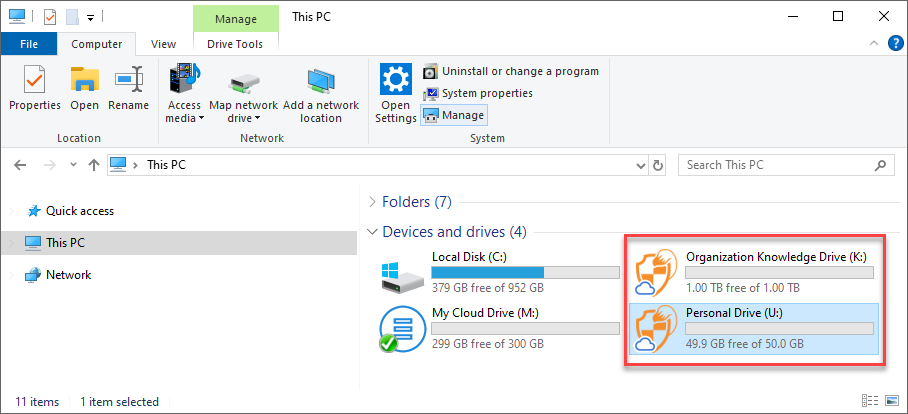Click the This PC title bar system icon
Screen dimensions: 908x414
tap(16, 16)
